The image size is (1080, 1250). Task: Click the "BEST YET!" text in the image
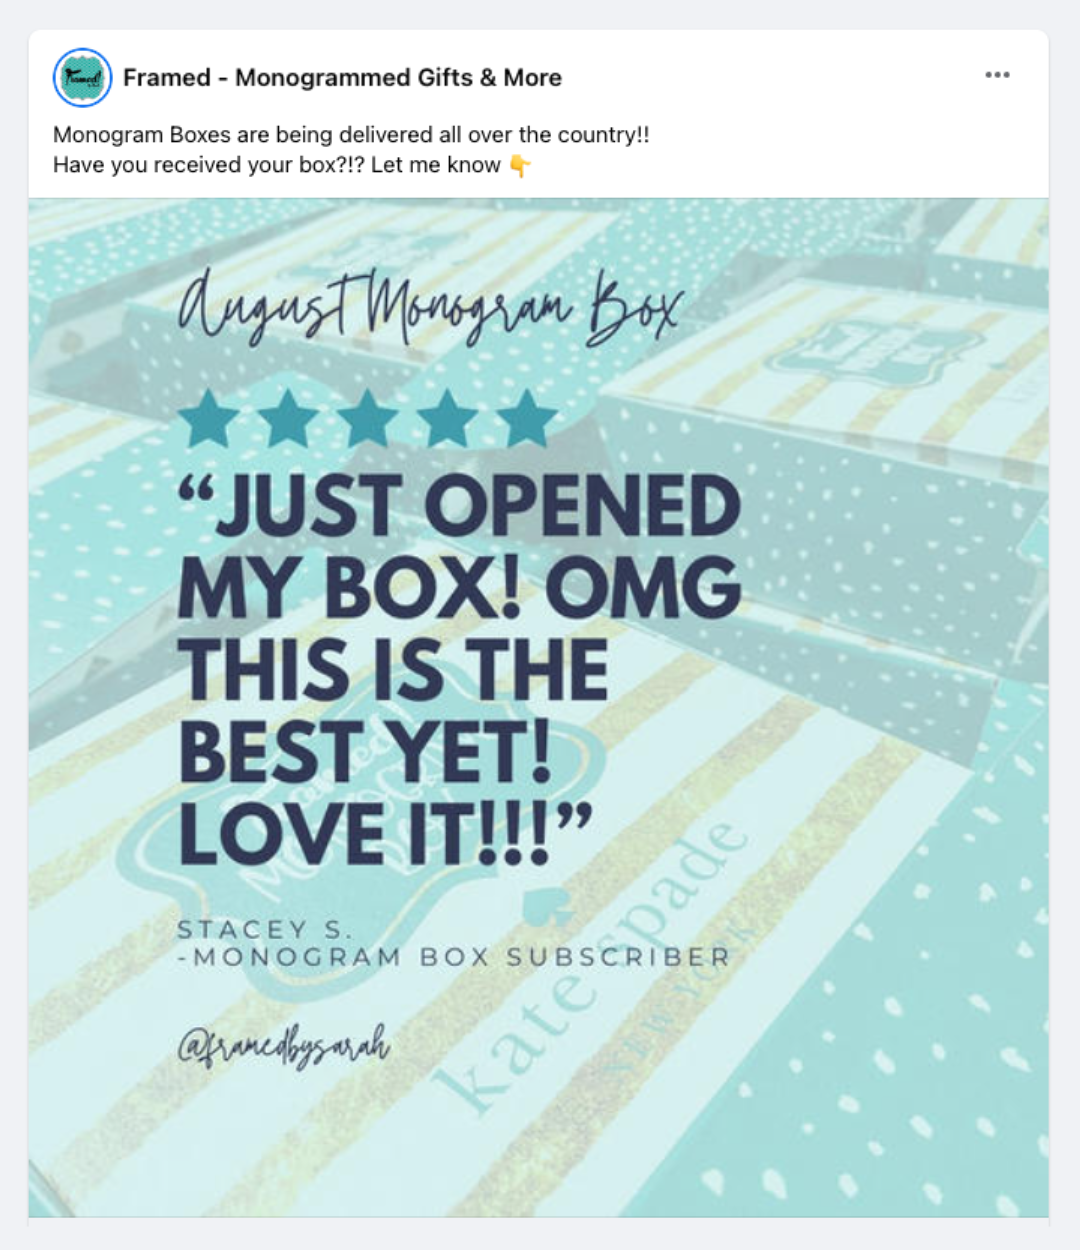click(x=366, y=752)
